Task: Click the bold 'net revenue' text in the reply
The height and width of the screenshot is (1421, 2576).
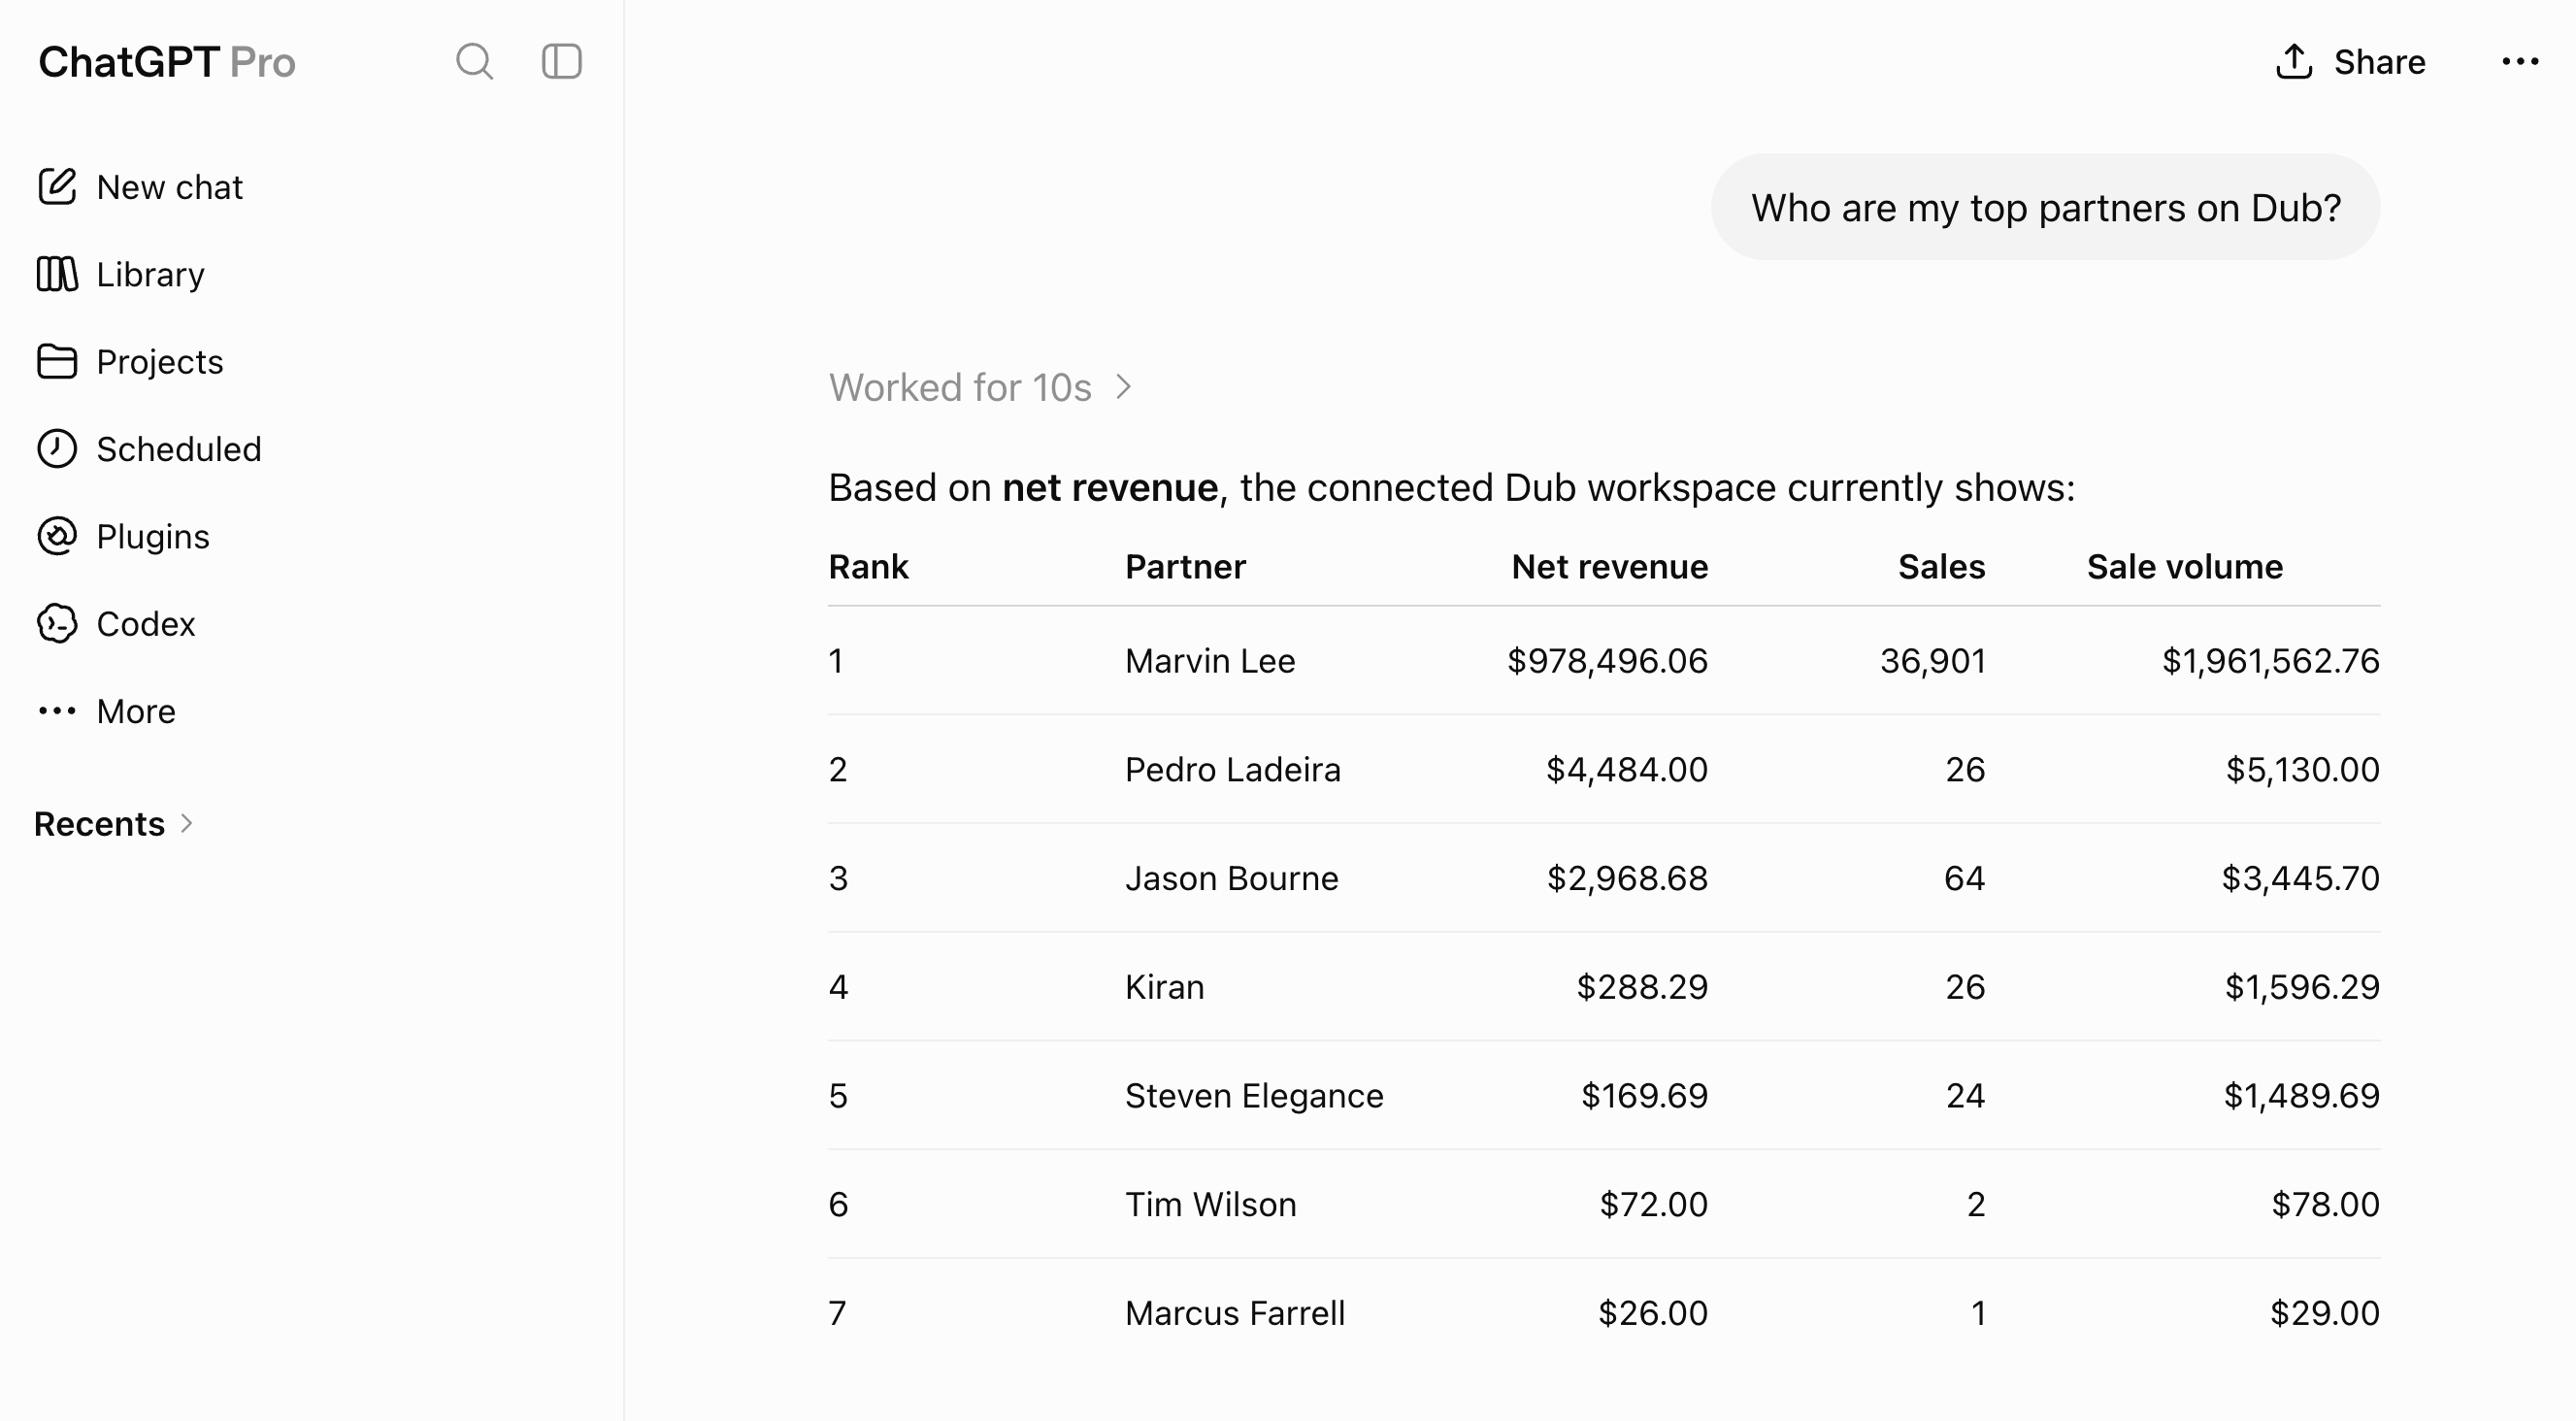Action: (x=1110, y=488)
